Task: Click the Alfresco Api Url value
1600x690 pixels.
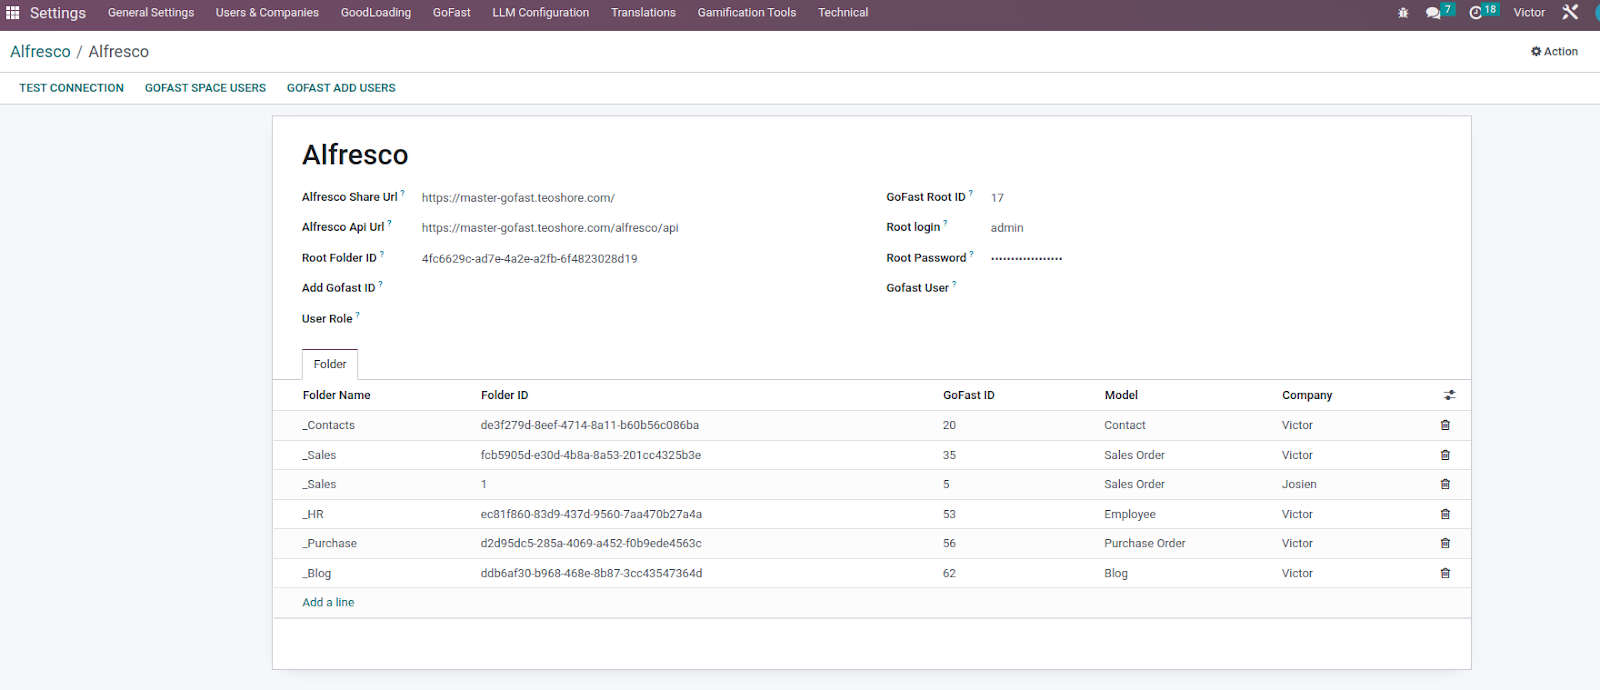Action: [550, 228]
